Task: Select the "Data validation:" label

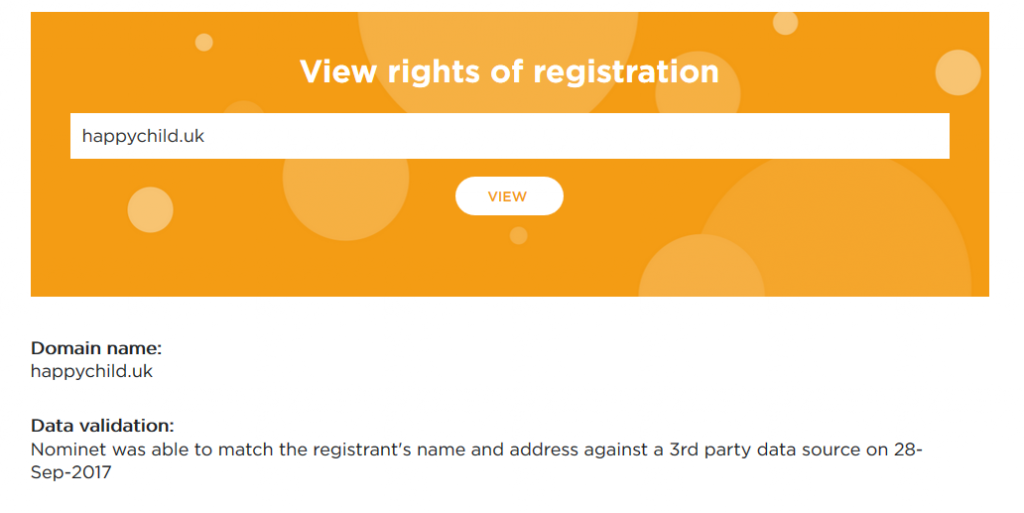Action: pos(102,426)
